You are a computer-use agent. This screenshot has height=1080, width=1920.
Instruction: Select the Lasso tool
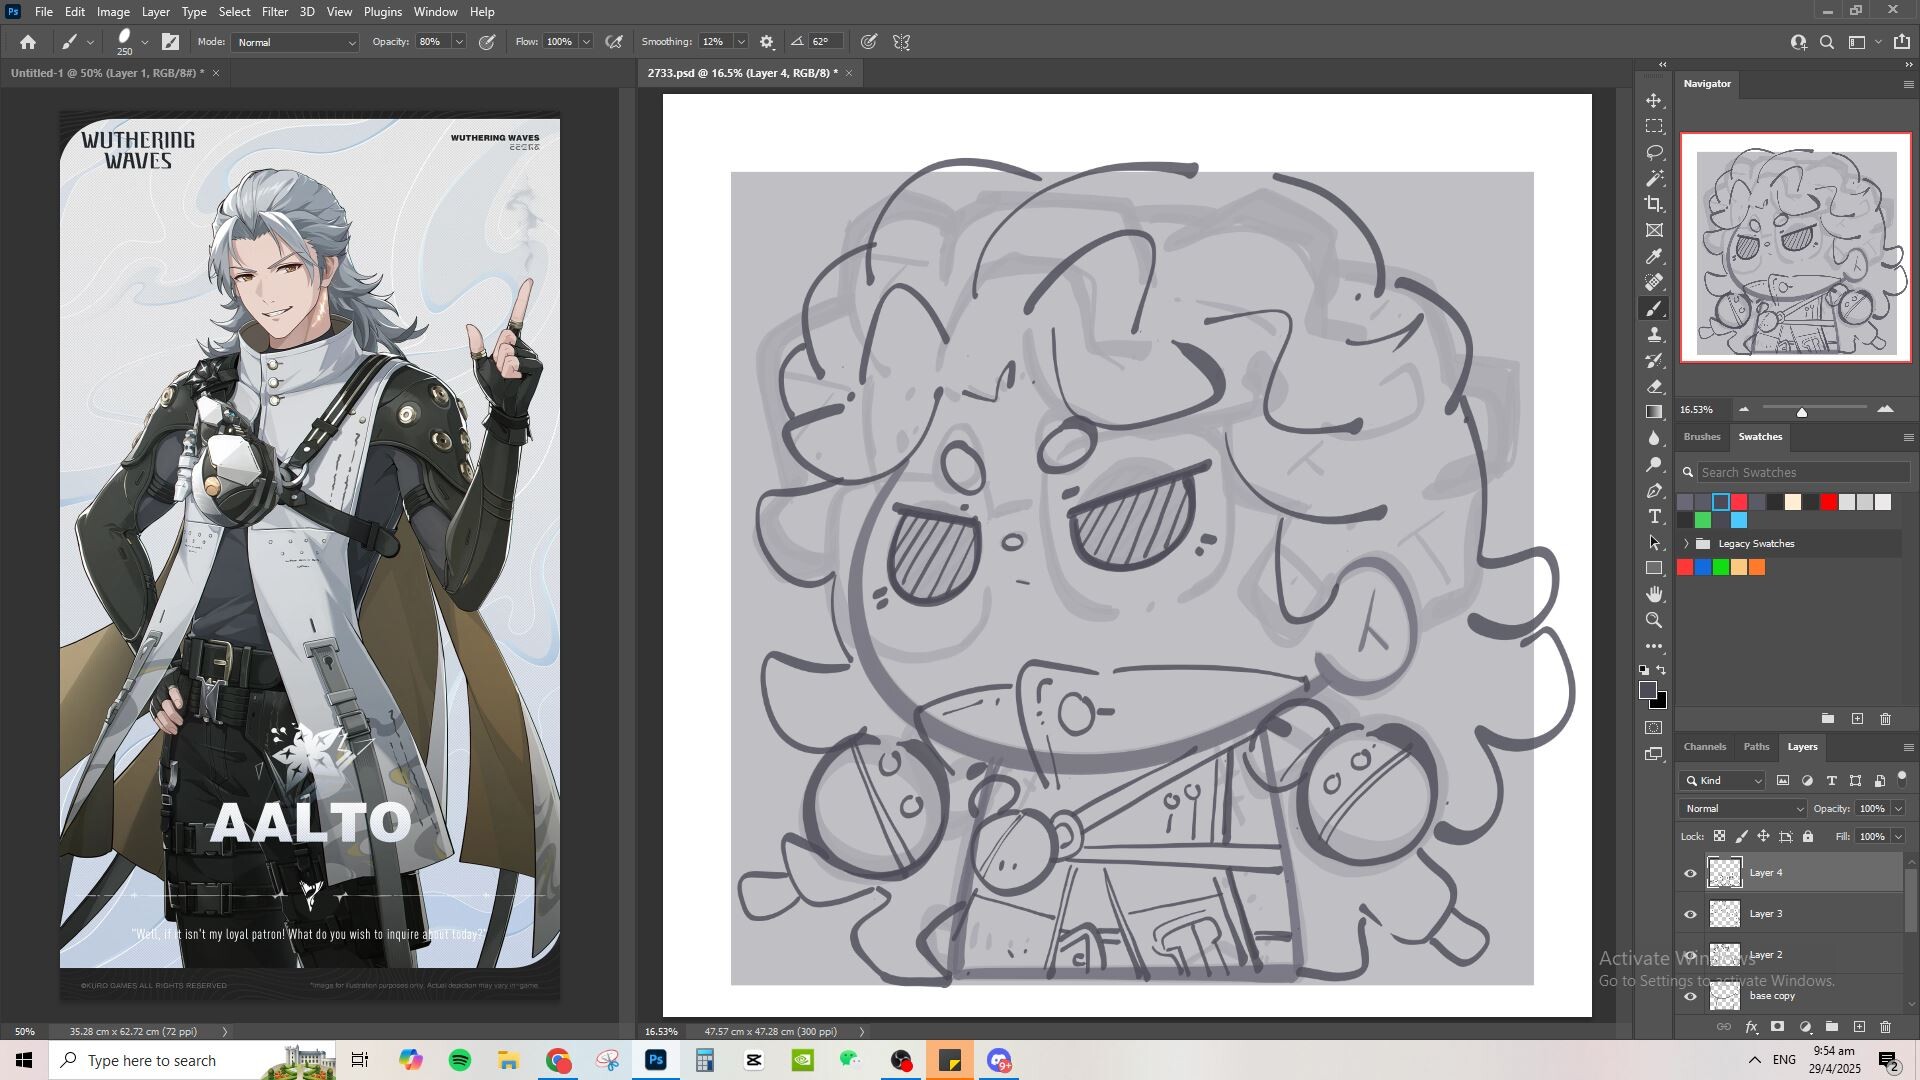click(1655, 153)
